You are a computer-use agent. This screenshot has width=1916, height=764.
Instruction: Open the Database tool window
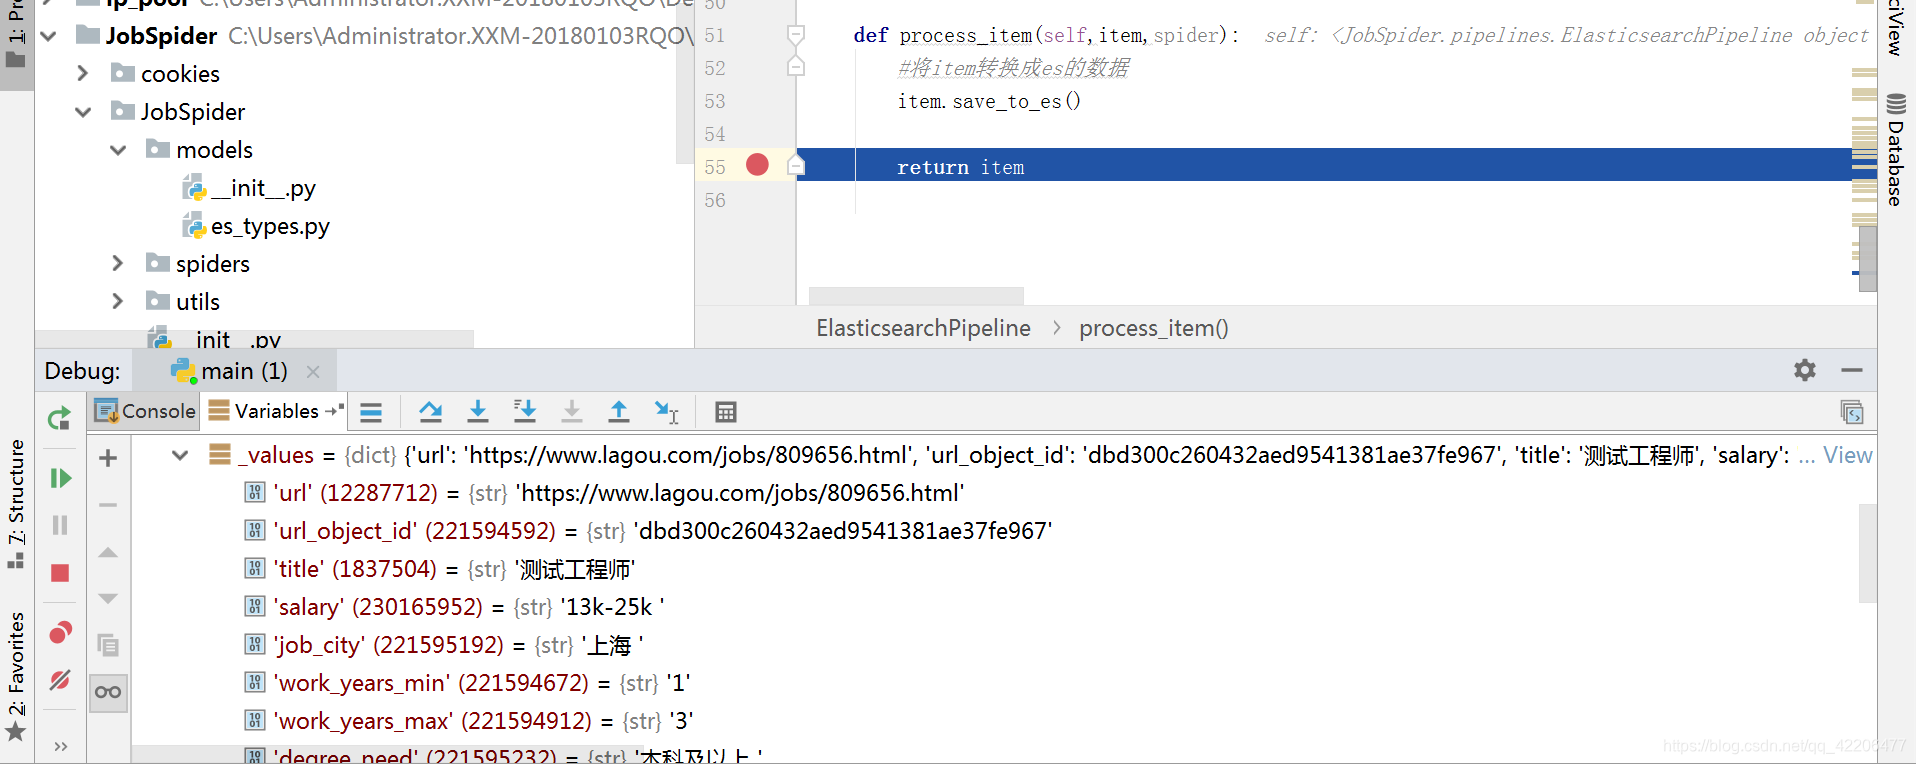point(1895,150)
